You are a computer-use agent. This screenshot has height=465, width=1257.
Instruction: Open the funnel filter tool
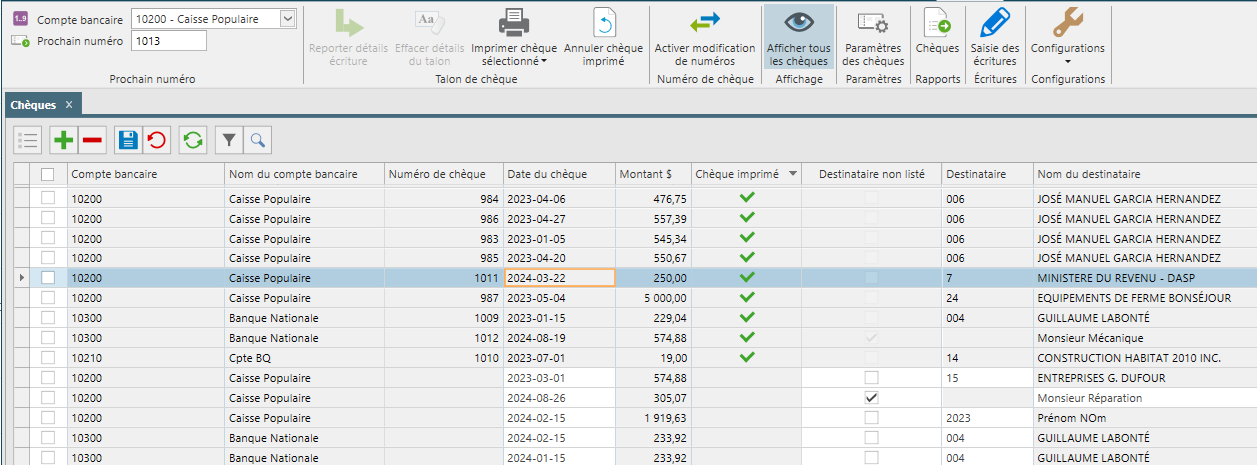tap(229, 140)
